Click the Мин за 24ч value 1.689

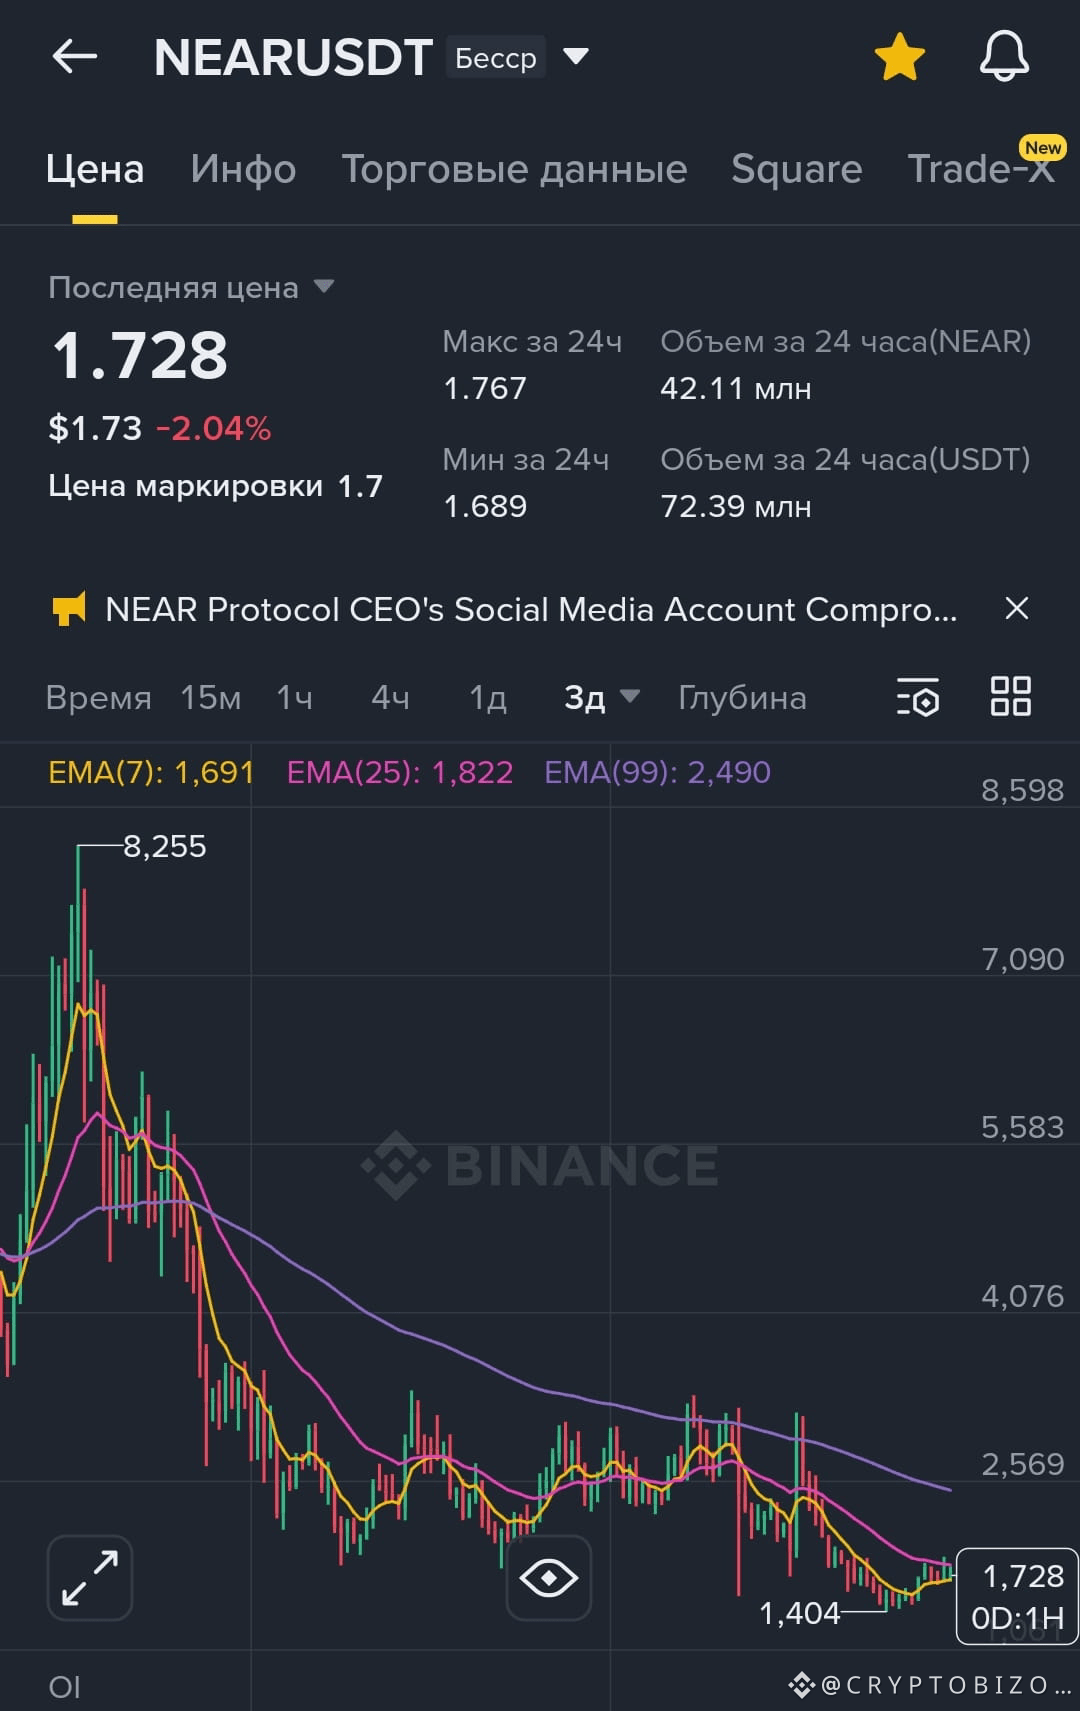coord(485,506)
